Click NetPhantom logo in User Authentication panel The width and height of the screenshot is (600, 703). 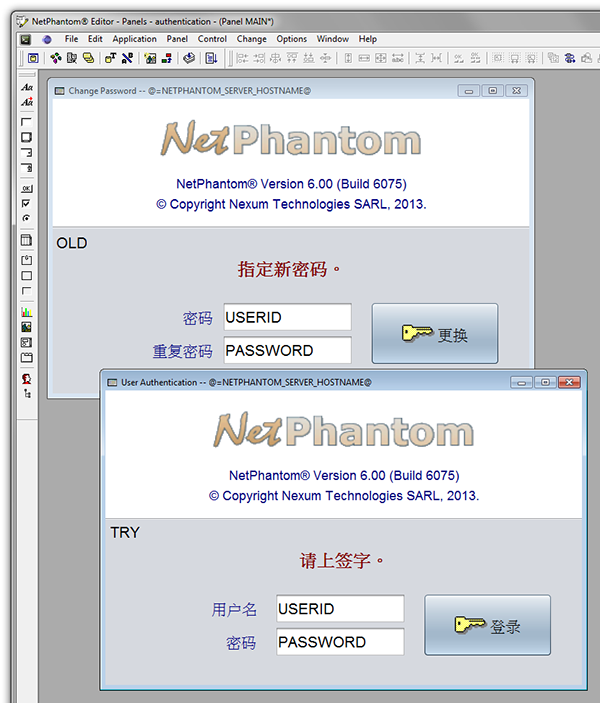click(x=343, y=430)
